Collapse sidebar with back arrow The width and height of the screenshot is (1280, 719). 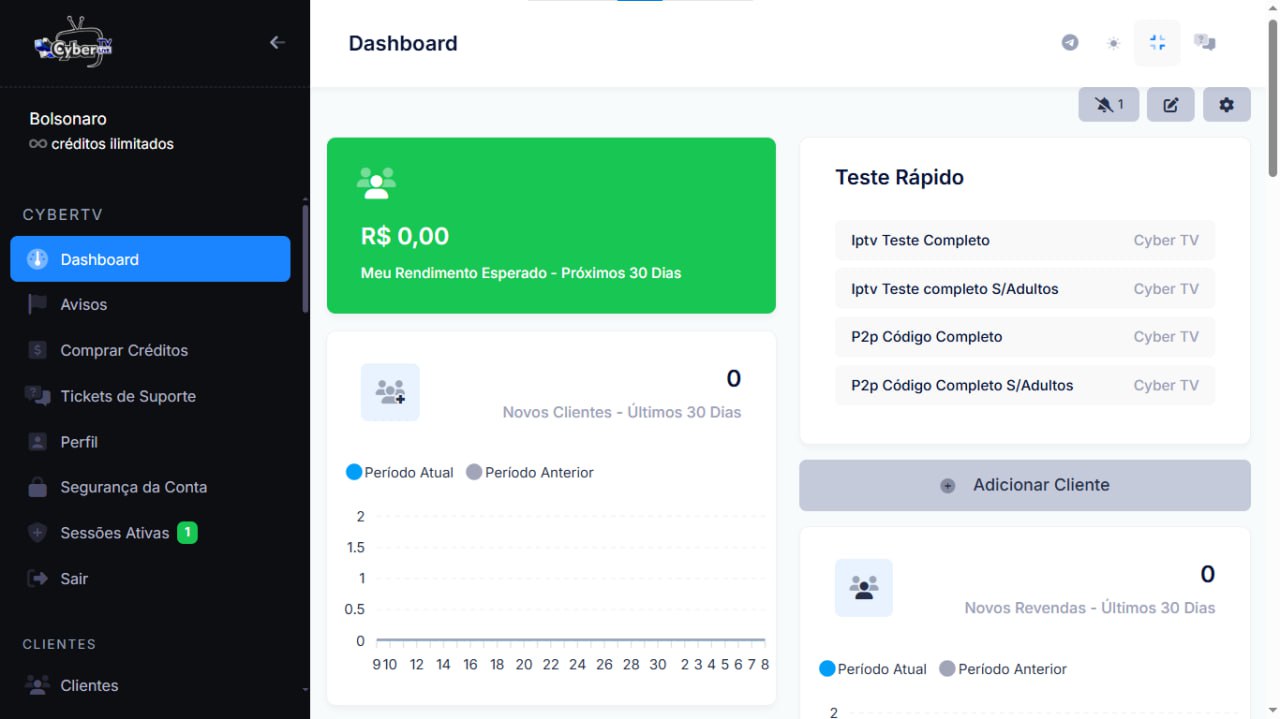[x=277, y=42]
